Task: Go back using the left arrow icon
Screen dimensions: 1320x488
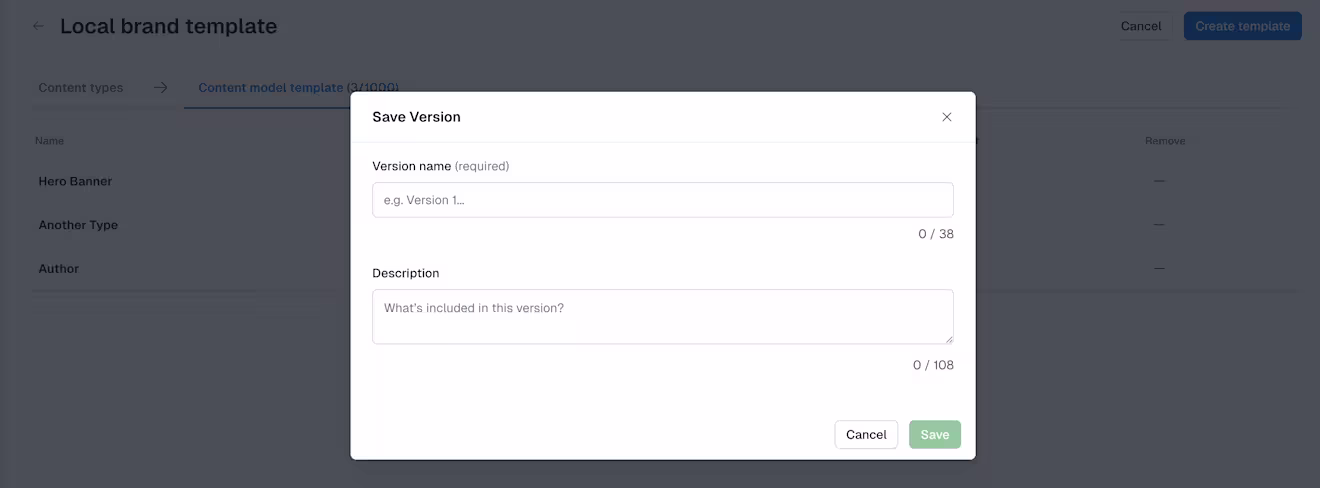Action: pyautogui.click(x=38, y=27)
